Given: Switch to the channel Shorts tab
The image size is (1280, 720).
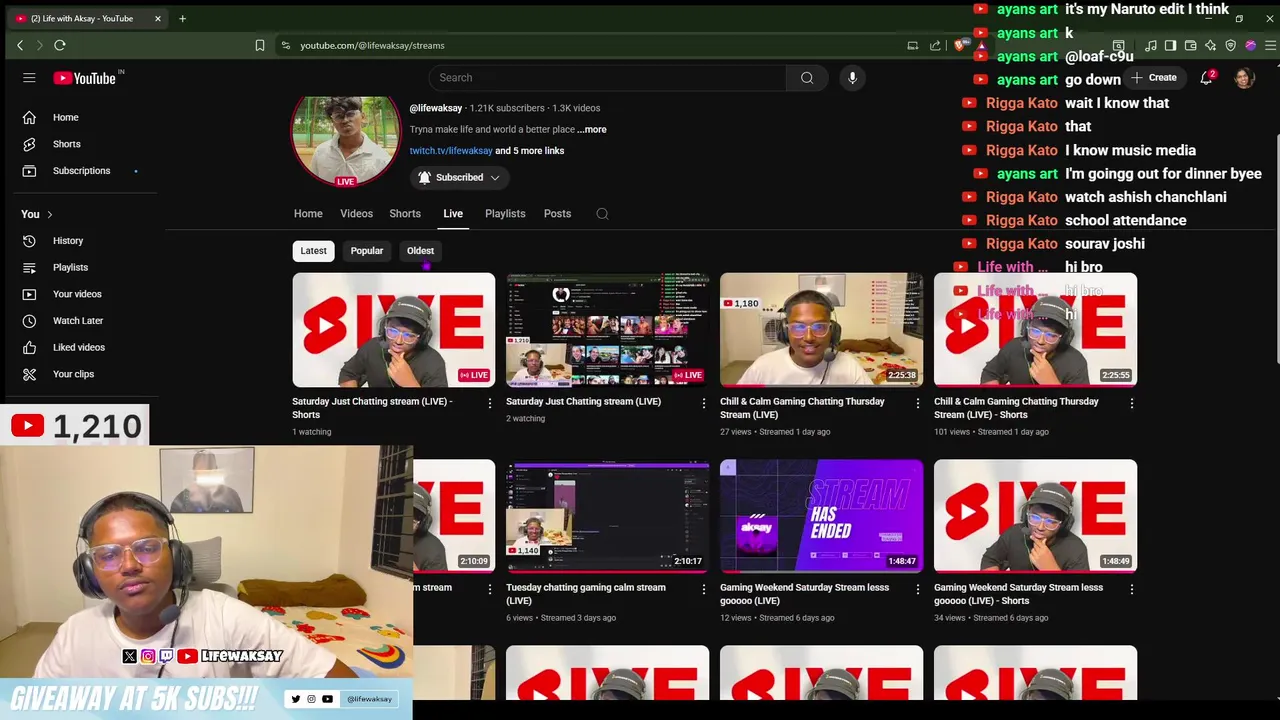Looking at the screenshot, I should tap(405, 214).
